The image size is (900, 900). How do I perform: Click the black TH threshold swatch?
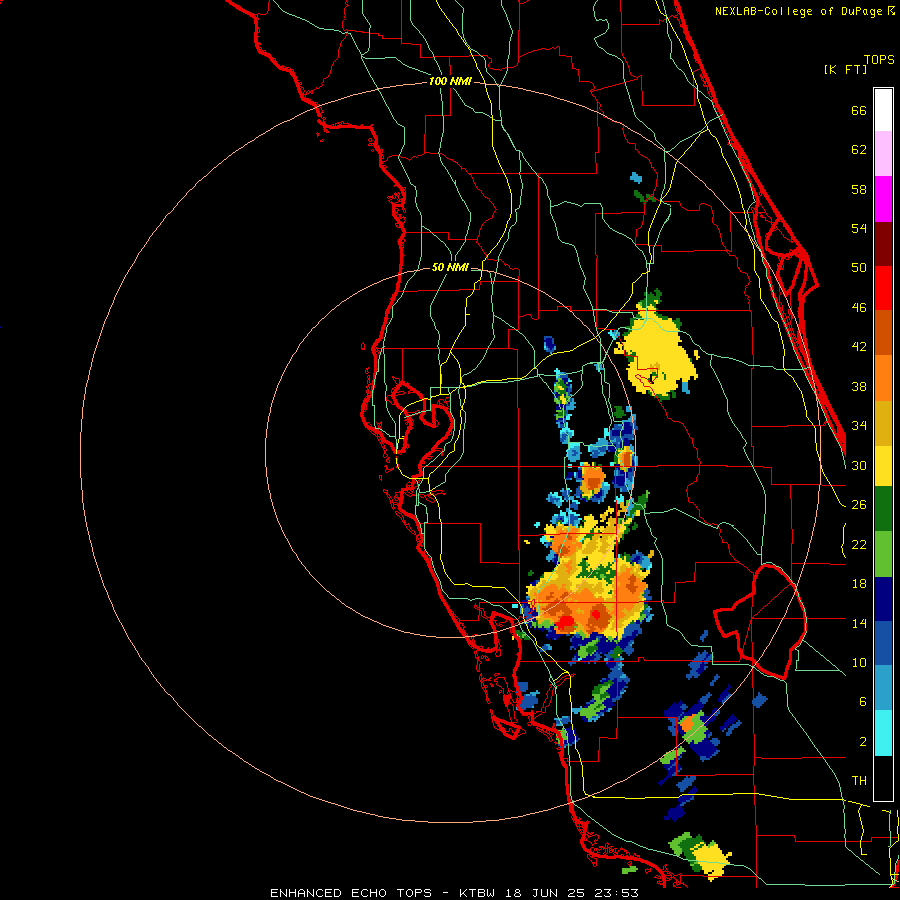click(883, 778)
